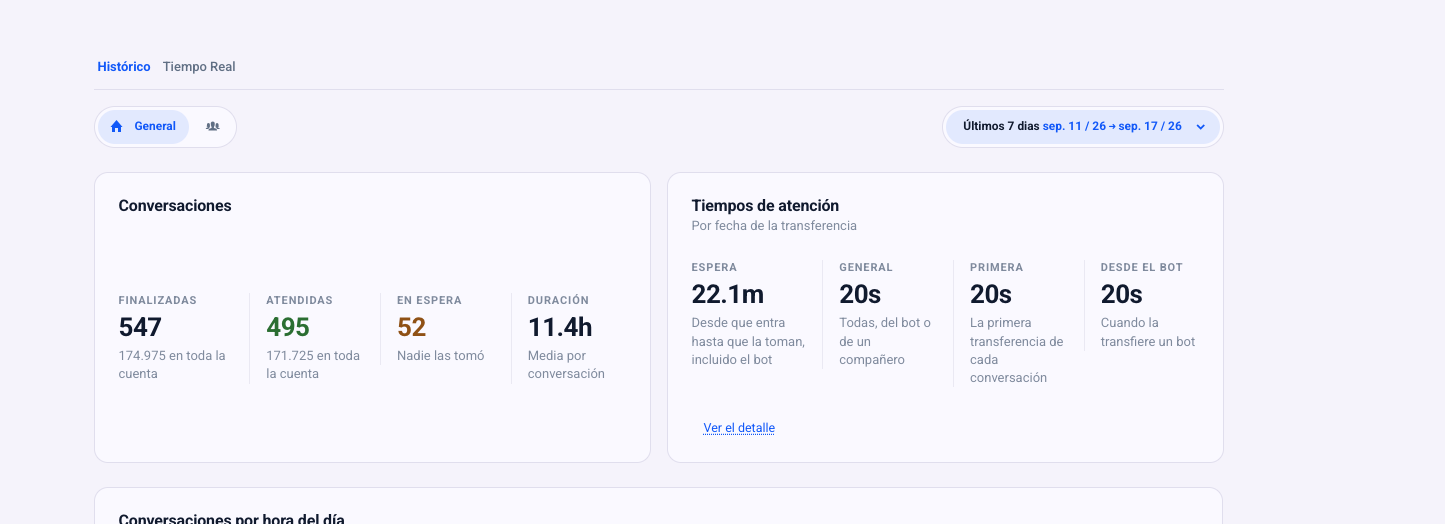Click the 20s value under Primera

tap(991, 294)
